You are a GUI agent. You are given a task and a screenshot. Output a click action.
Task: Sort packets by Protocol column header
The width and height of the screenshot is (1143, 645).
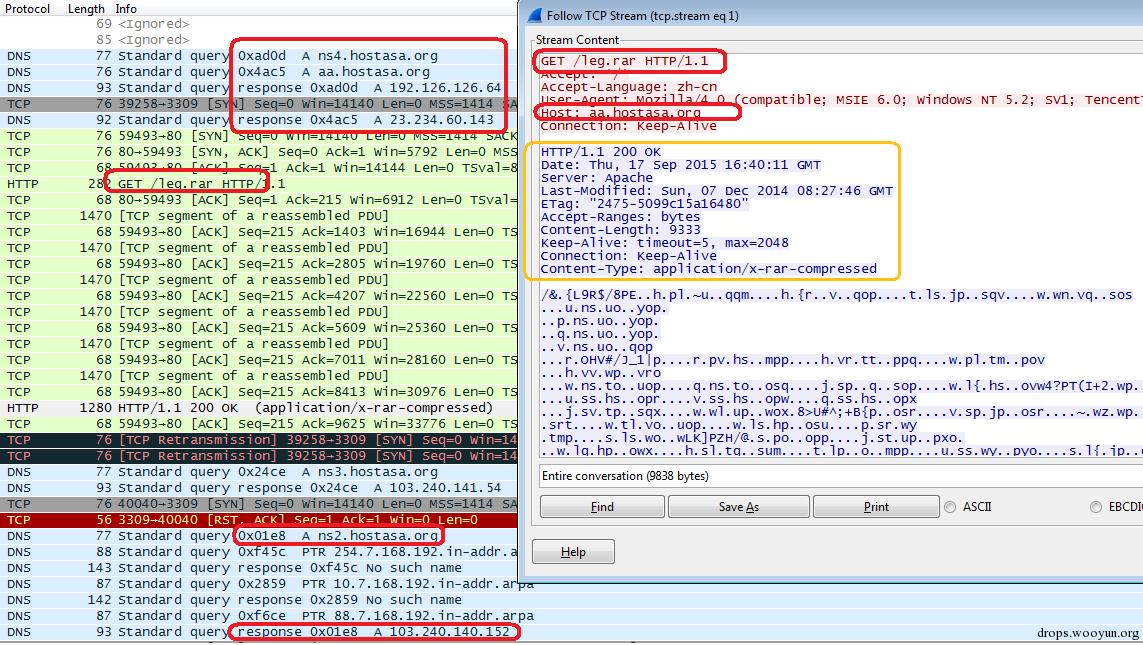click(x=28, y=8)
